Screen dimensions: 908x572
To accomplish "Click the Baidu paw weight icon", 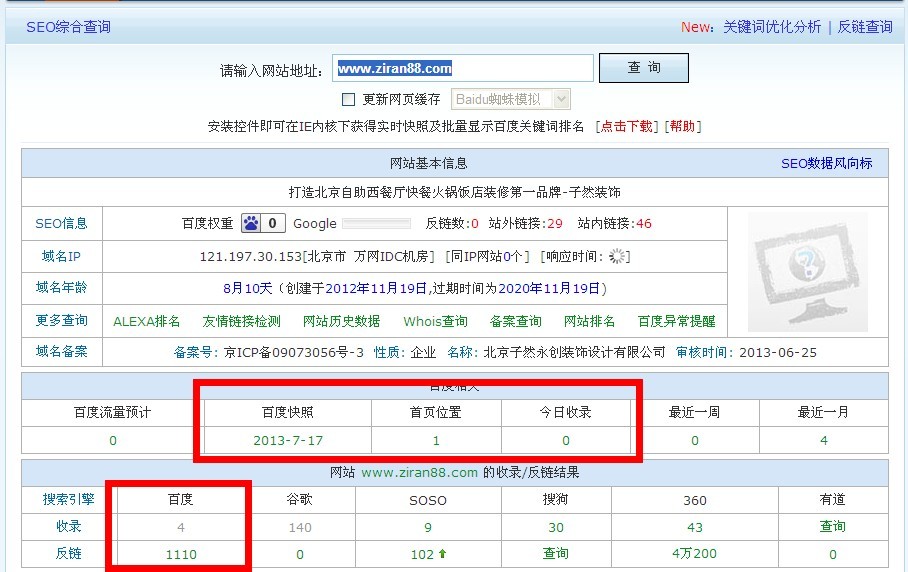I will 251,223.
